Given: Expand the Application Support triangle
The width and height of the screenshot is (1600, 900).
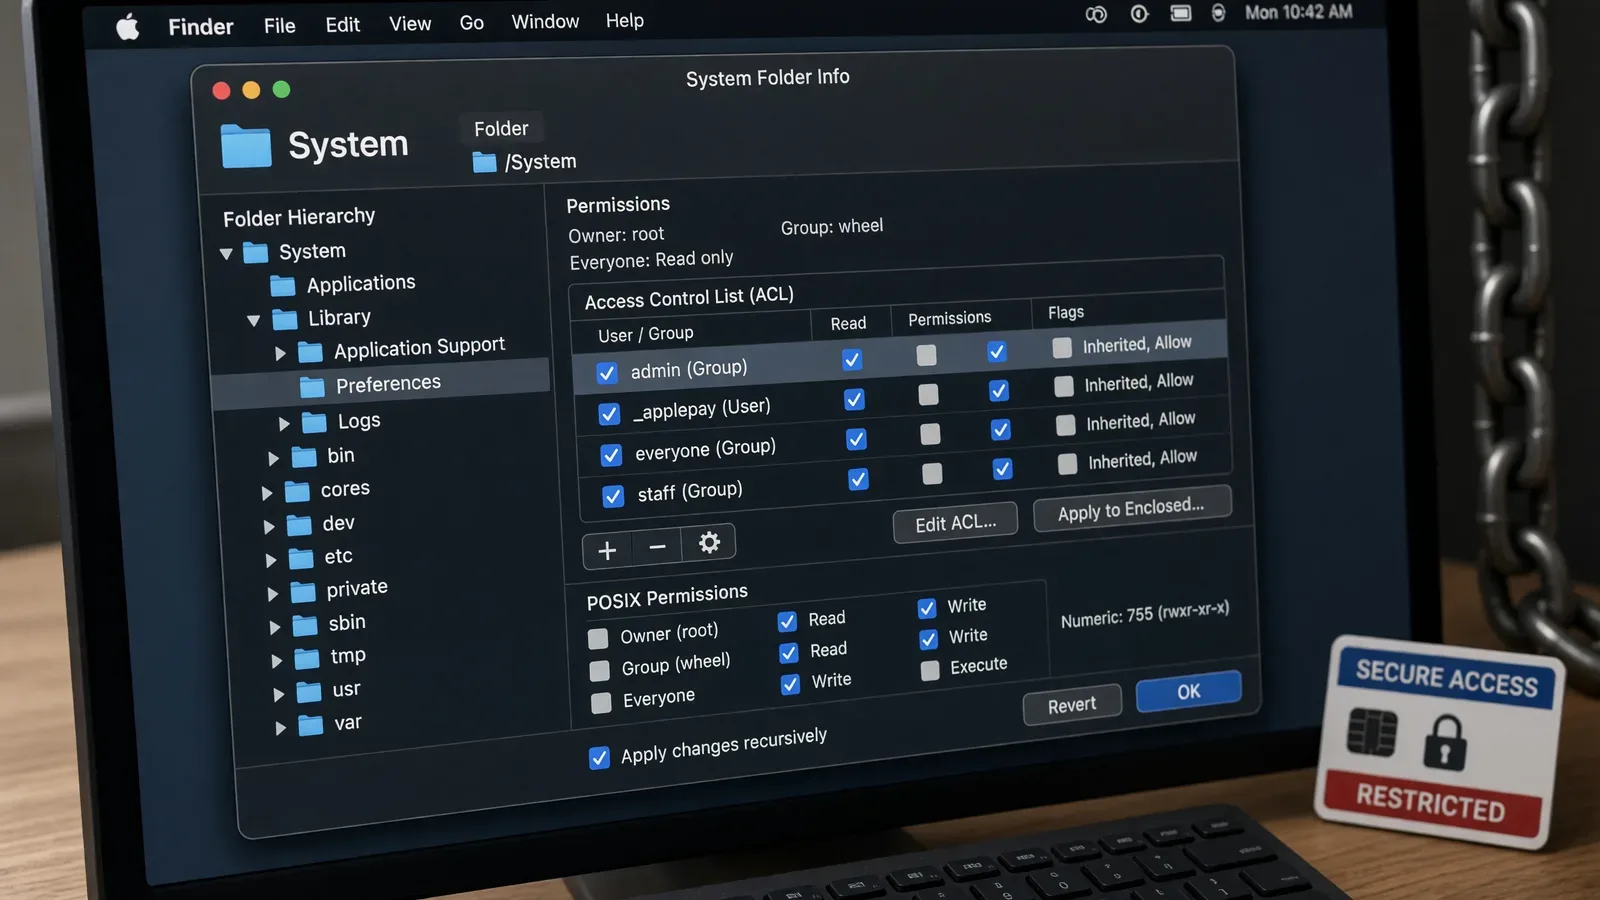Looking at the screenshot, I should click(x=280, y=353).
